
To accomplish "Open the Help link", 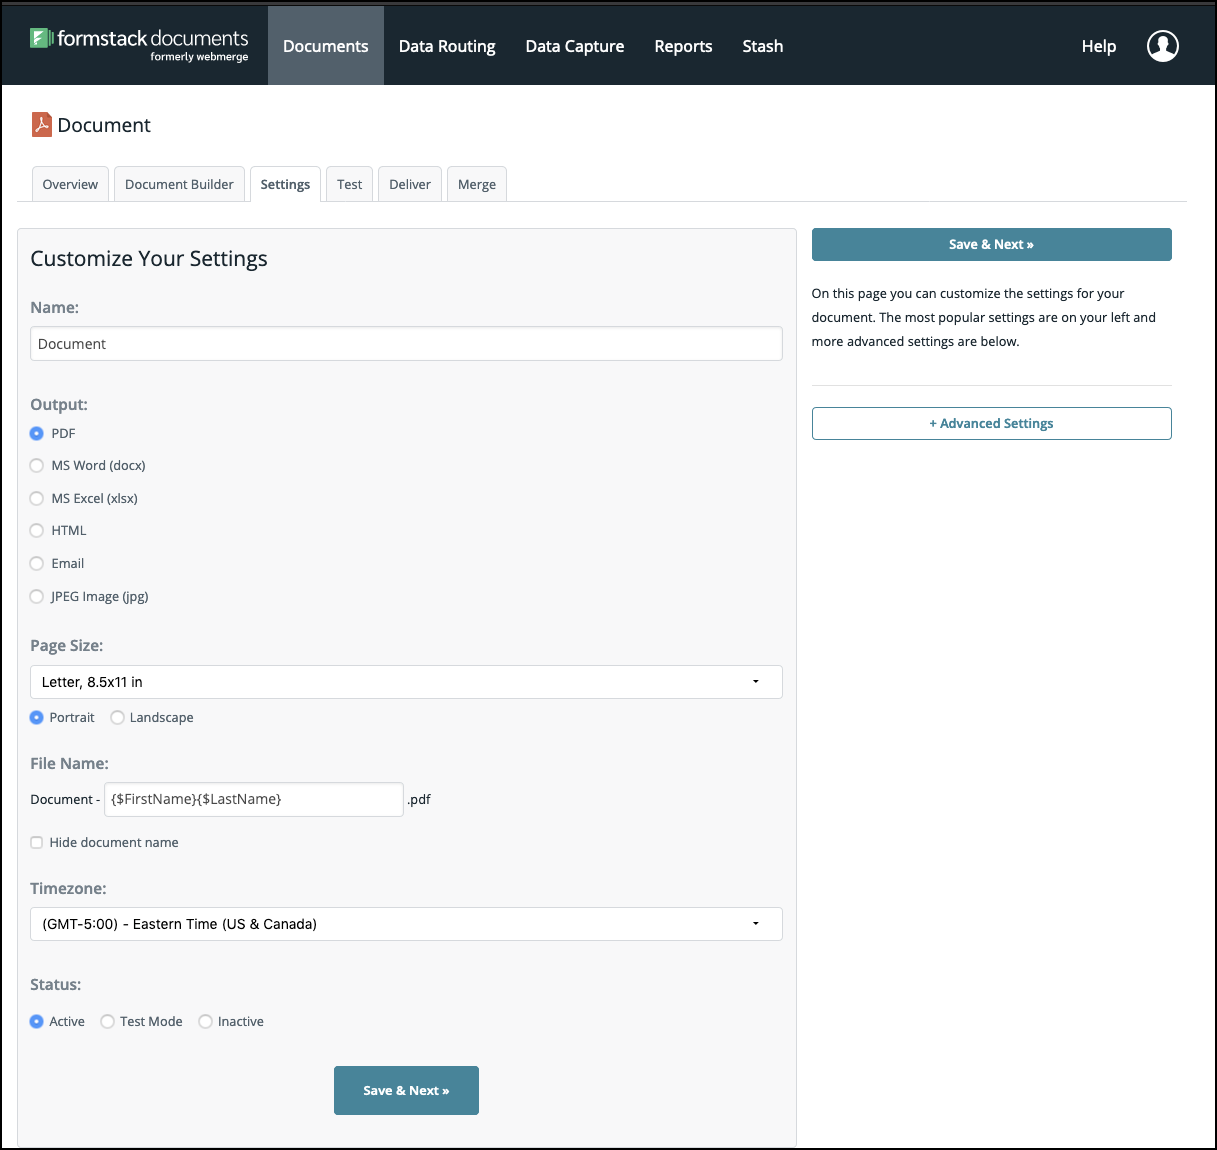I will pos(1098,46).
